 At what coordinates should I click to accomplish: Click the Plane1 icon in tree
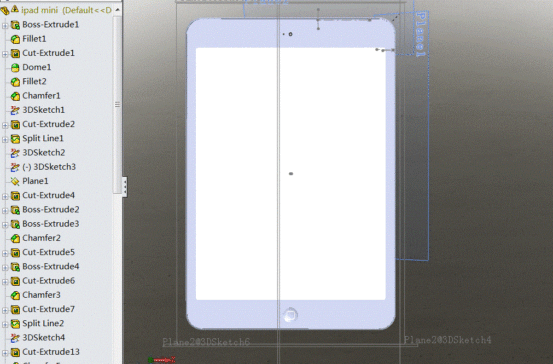pos(15,181)
